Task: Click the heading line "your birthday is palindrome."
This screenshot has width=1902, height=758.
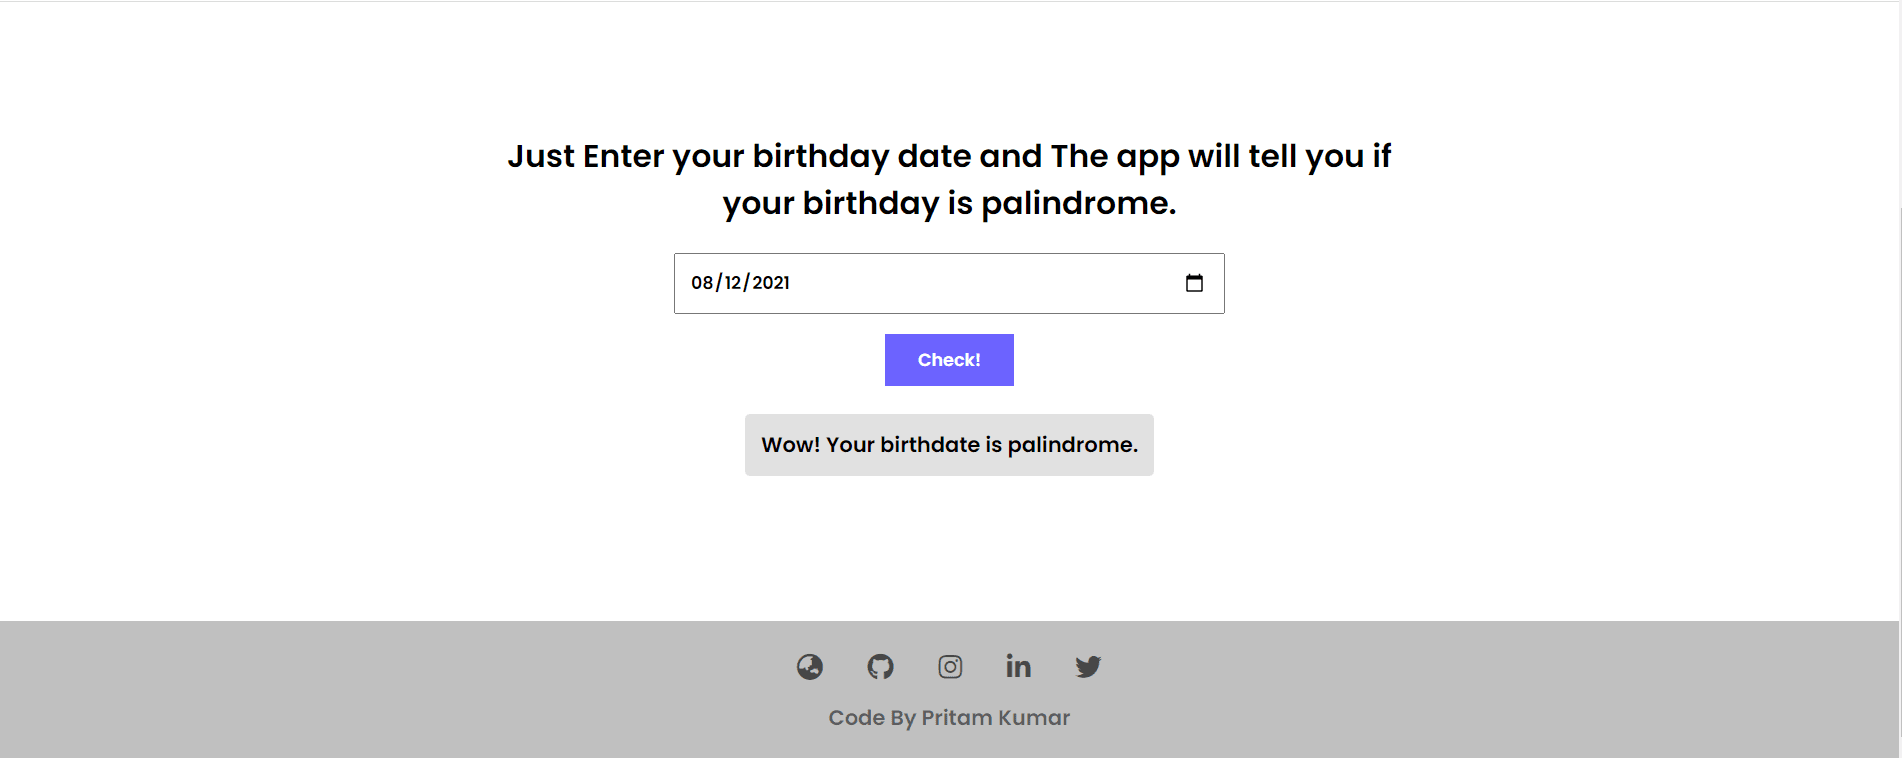Action: point(949,203)
